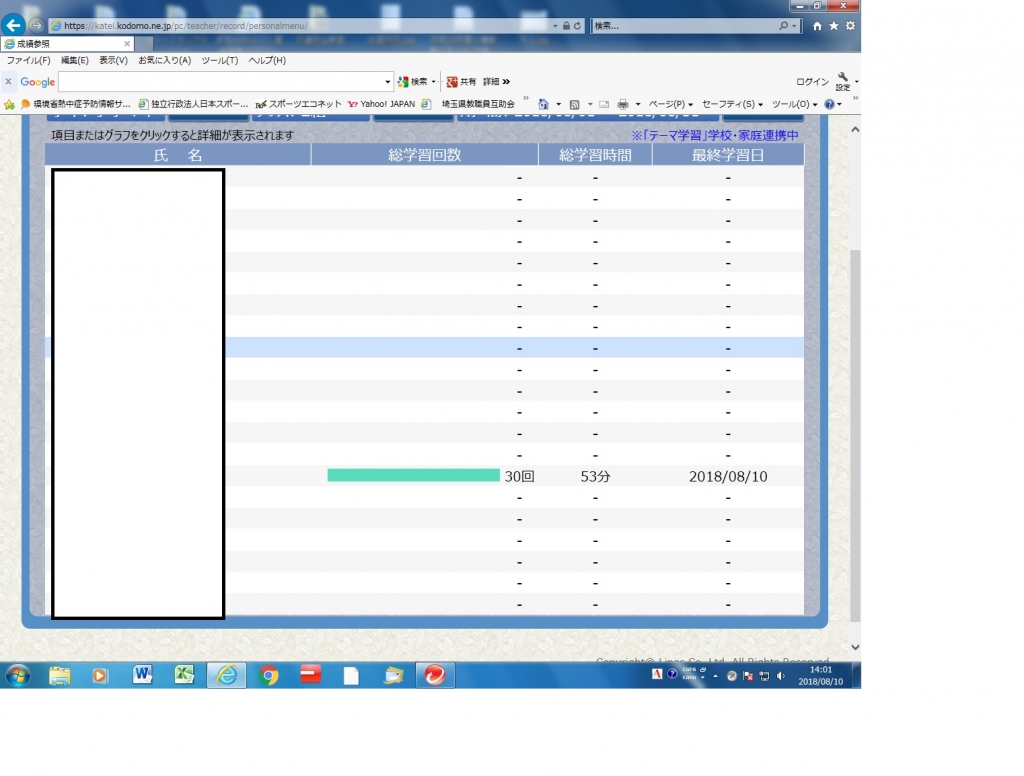Open the 独立行政法人日本スポー... favorite link
The image size is (1024, 776).
coord(193,104)
